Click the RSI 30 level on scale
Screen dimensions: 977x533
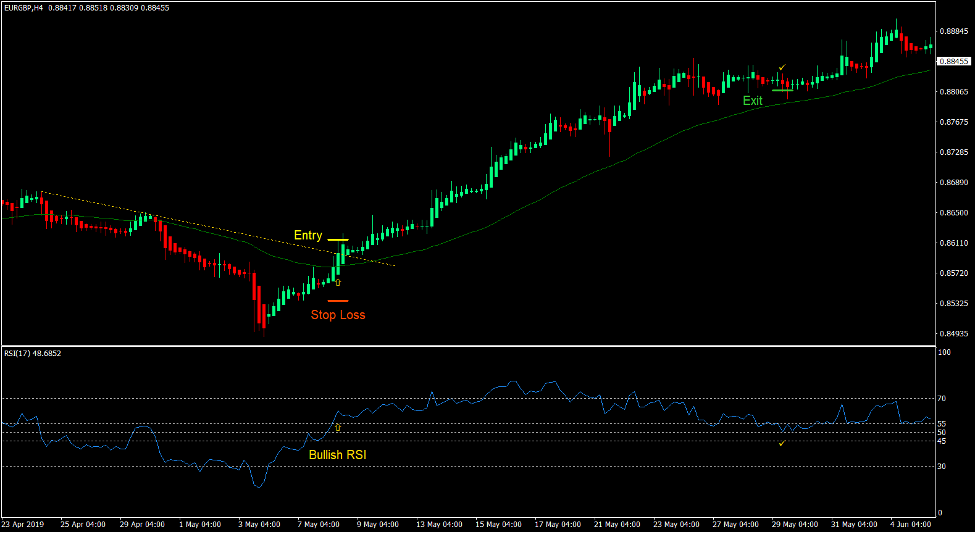tap(943, 466)
